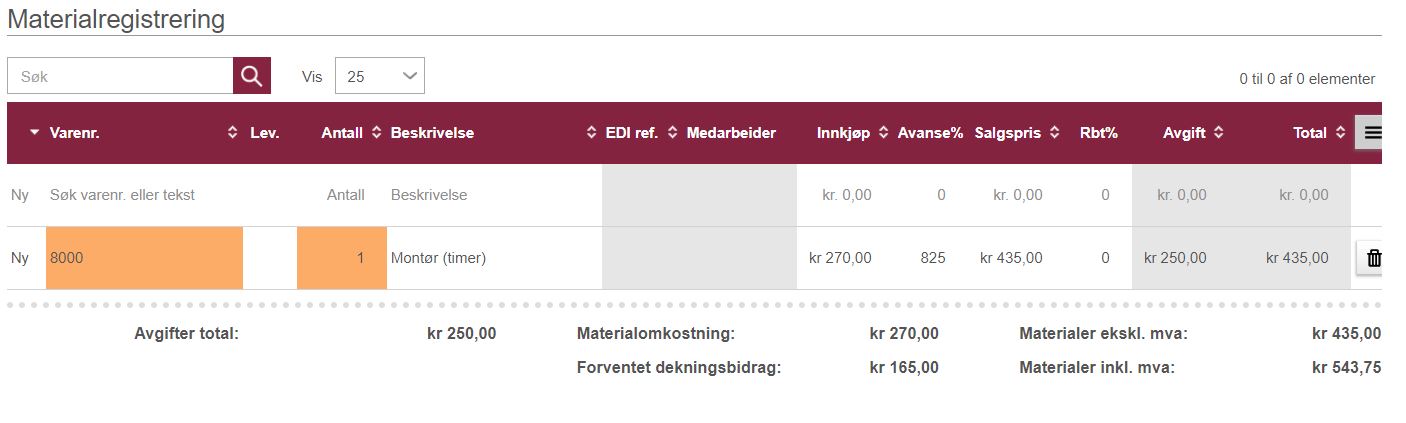Click the Medarbeider column header
The width and height of the screenshot is (1406, 423).
(731, 133)
